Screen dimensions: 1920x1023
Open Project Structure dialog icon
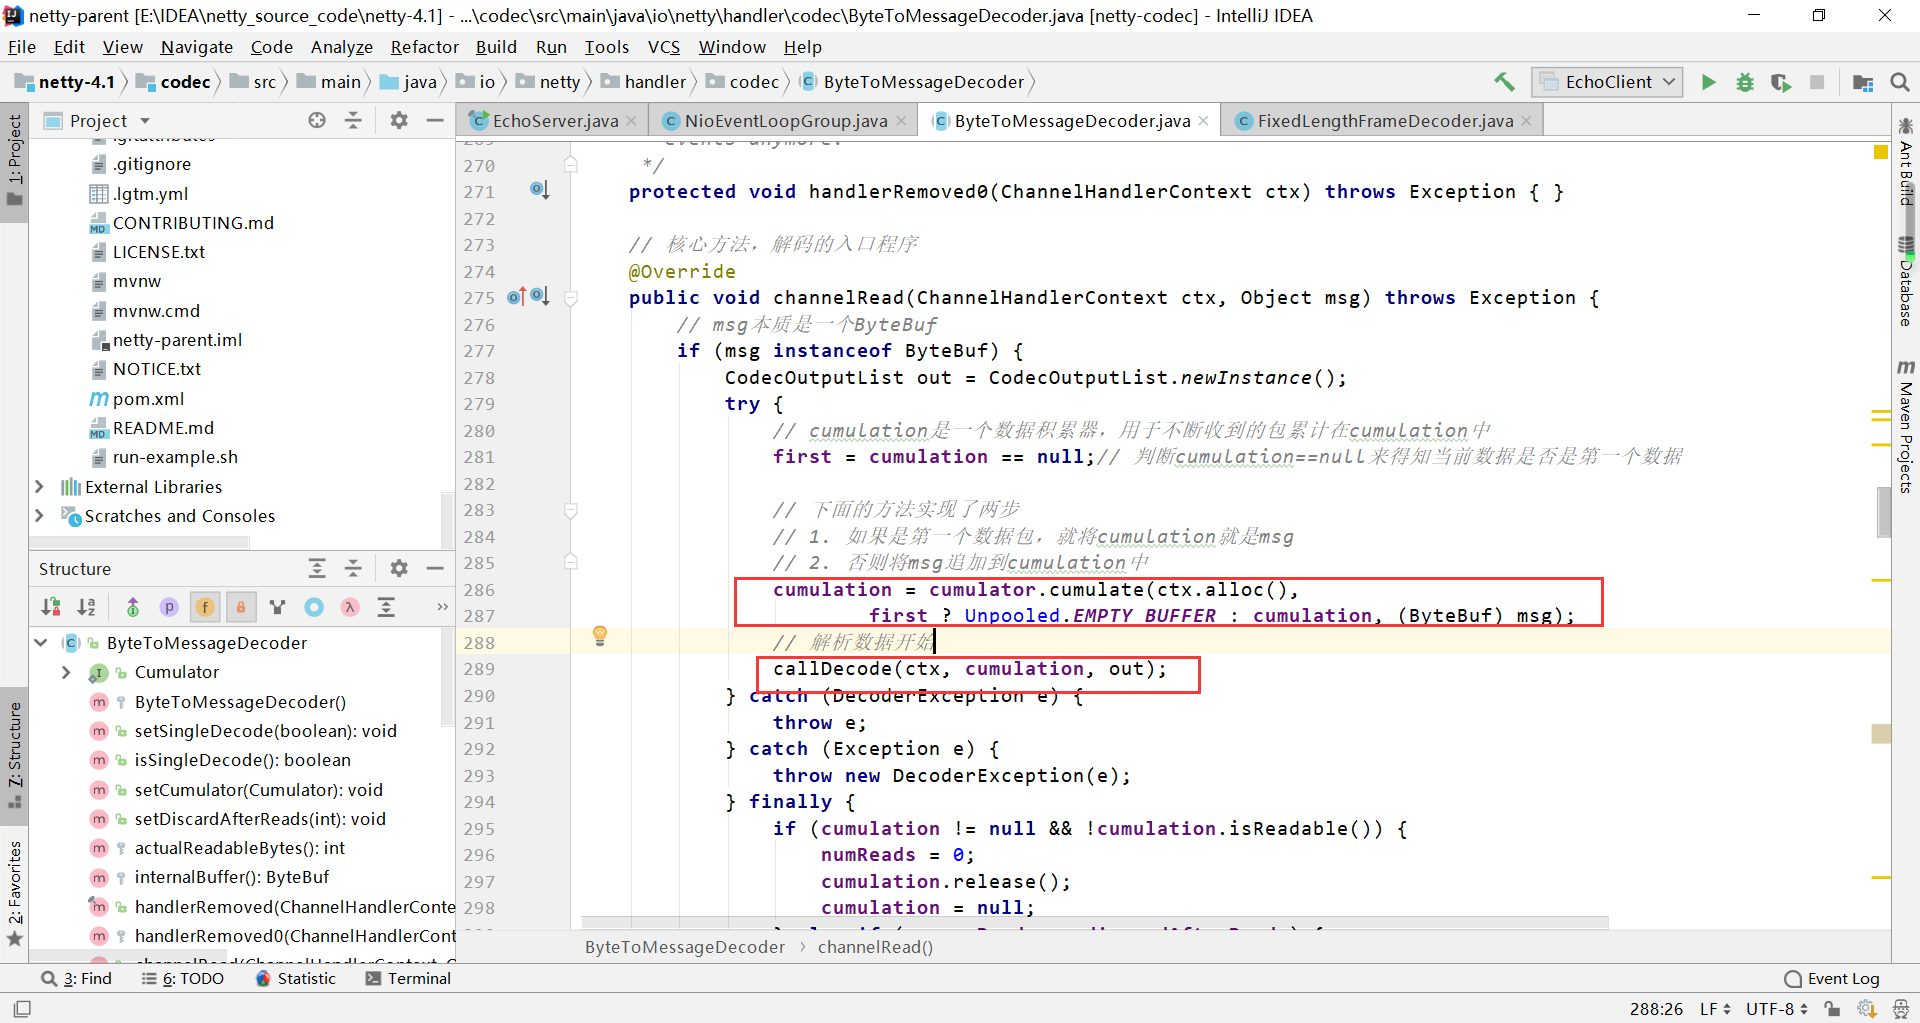(x=1863, y=82)
